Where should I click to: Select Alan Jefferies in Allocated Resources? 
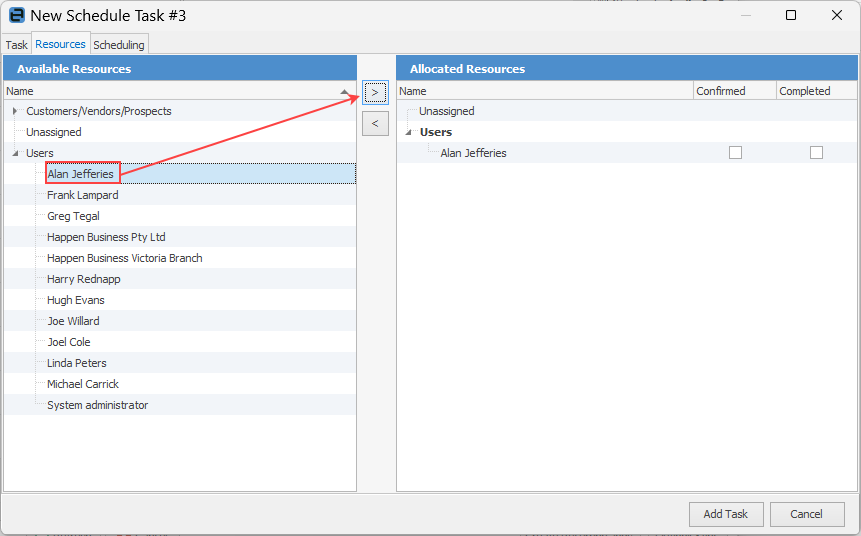pos(473,153)
